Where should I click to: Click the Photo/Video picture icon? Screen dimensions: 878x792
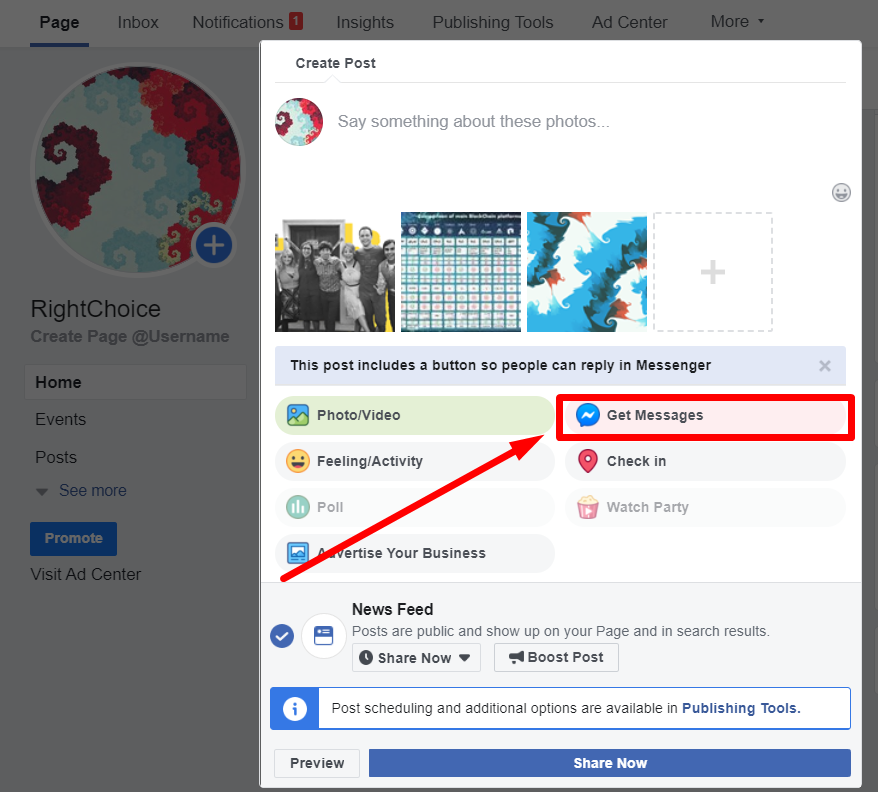298,415
